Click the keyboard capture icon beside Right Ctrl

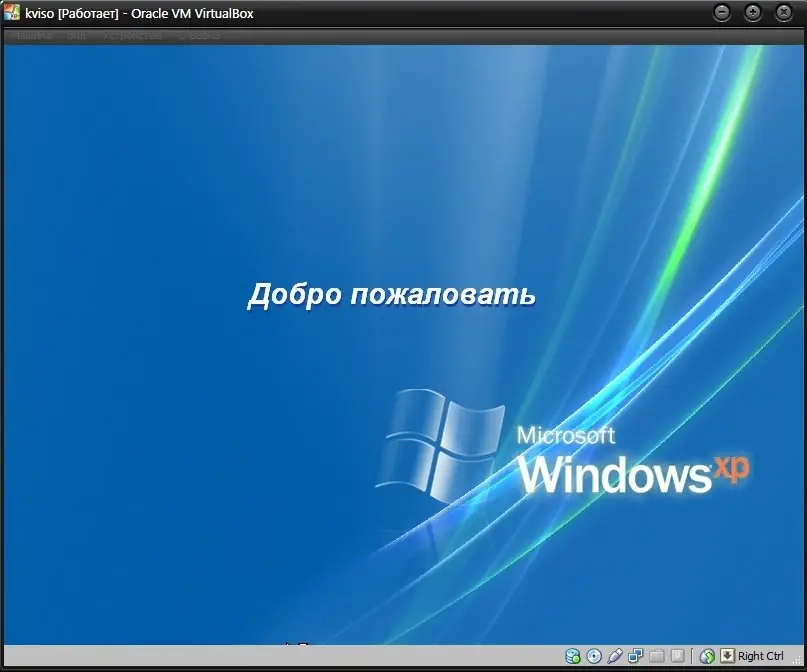[x=727, y=656]
